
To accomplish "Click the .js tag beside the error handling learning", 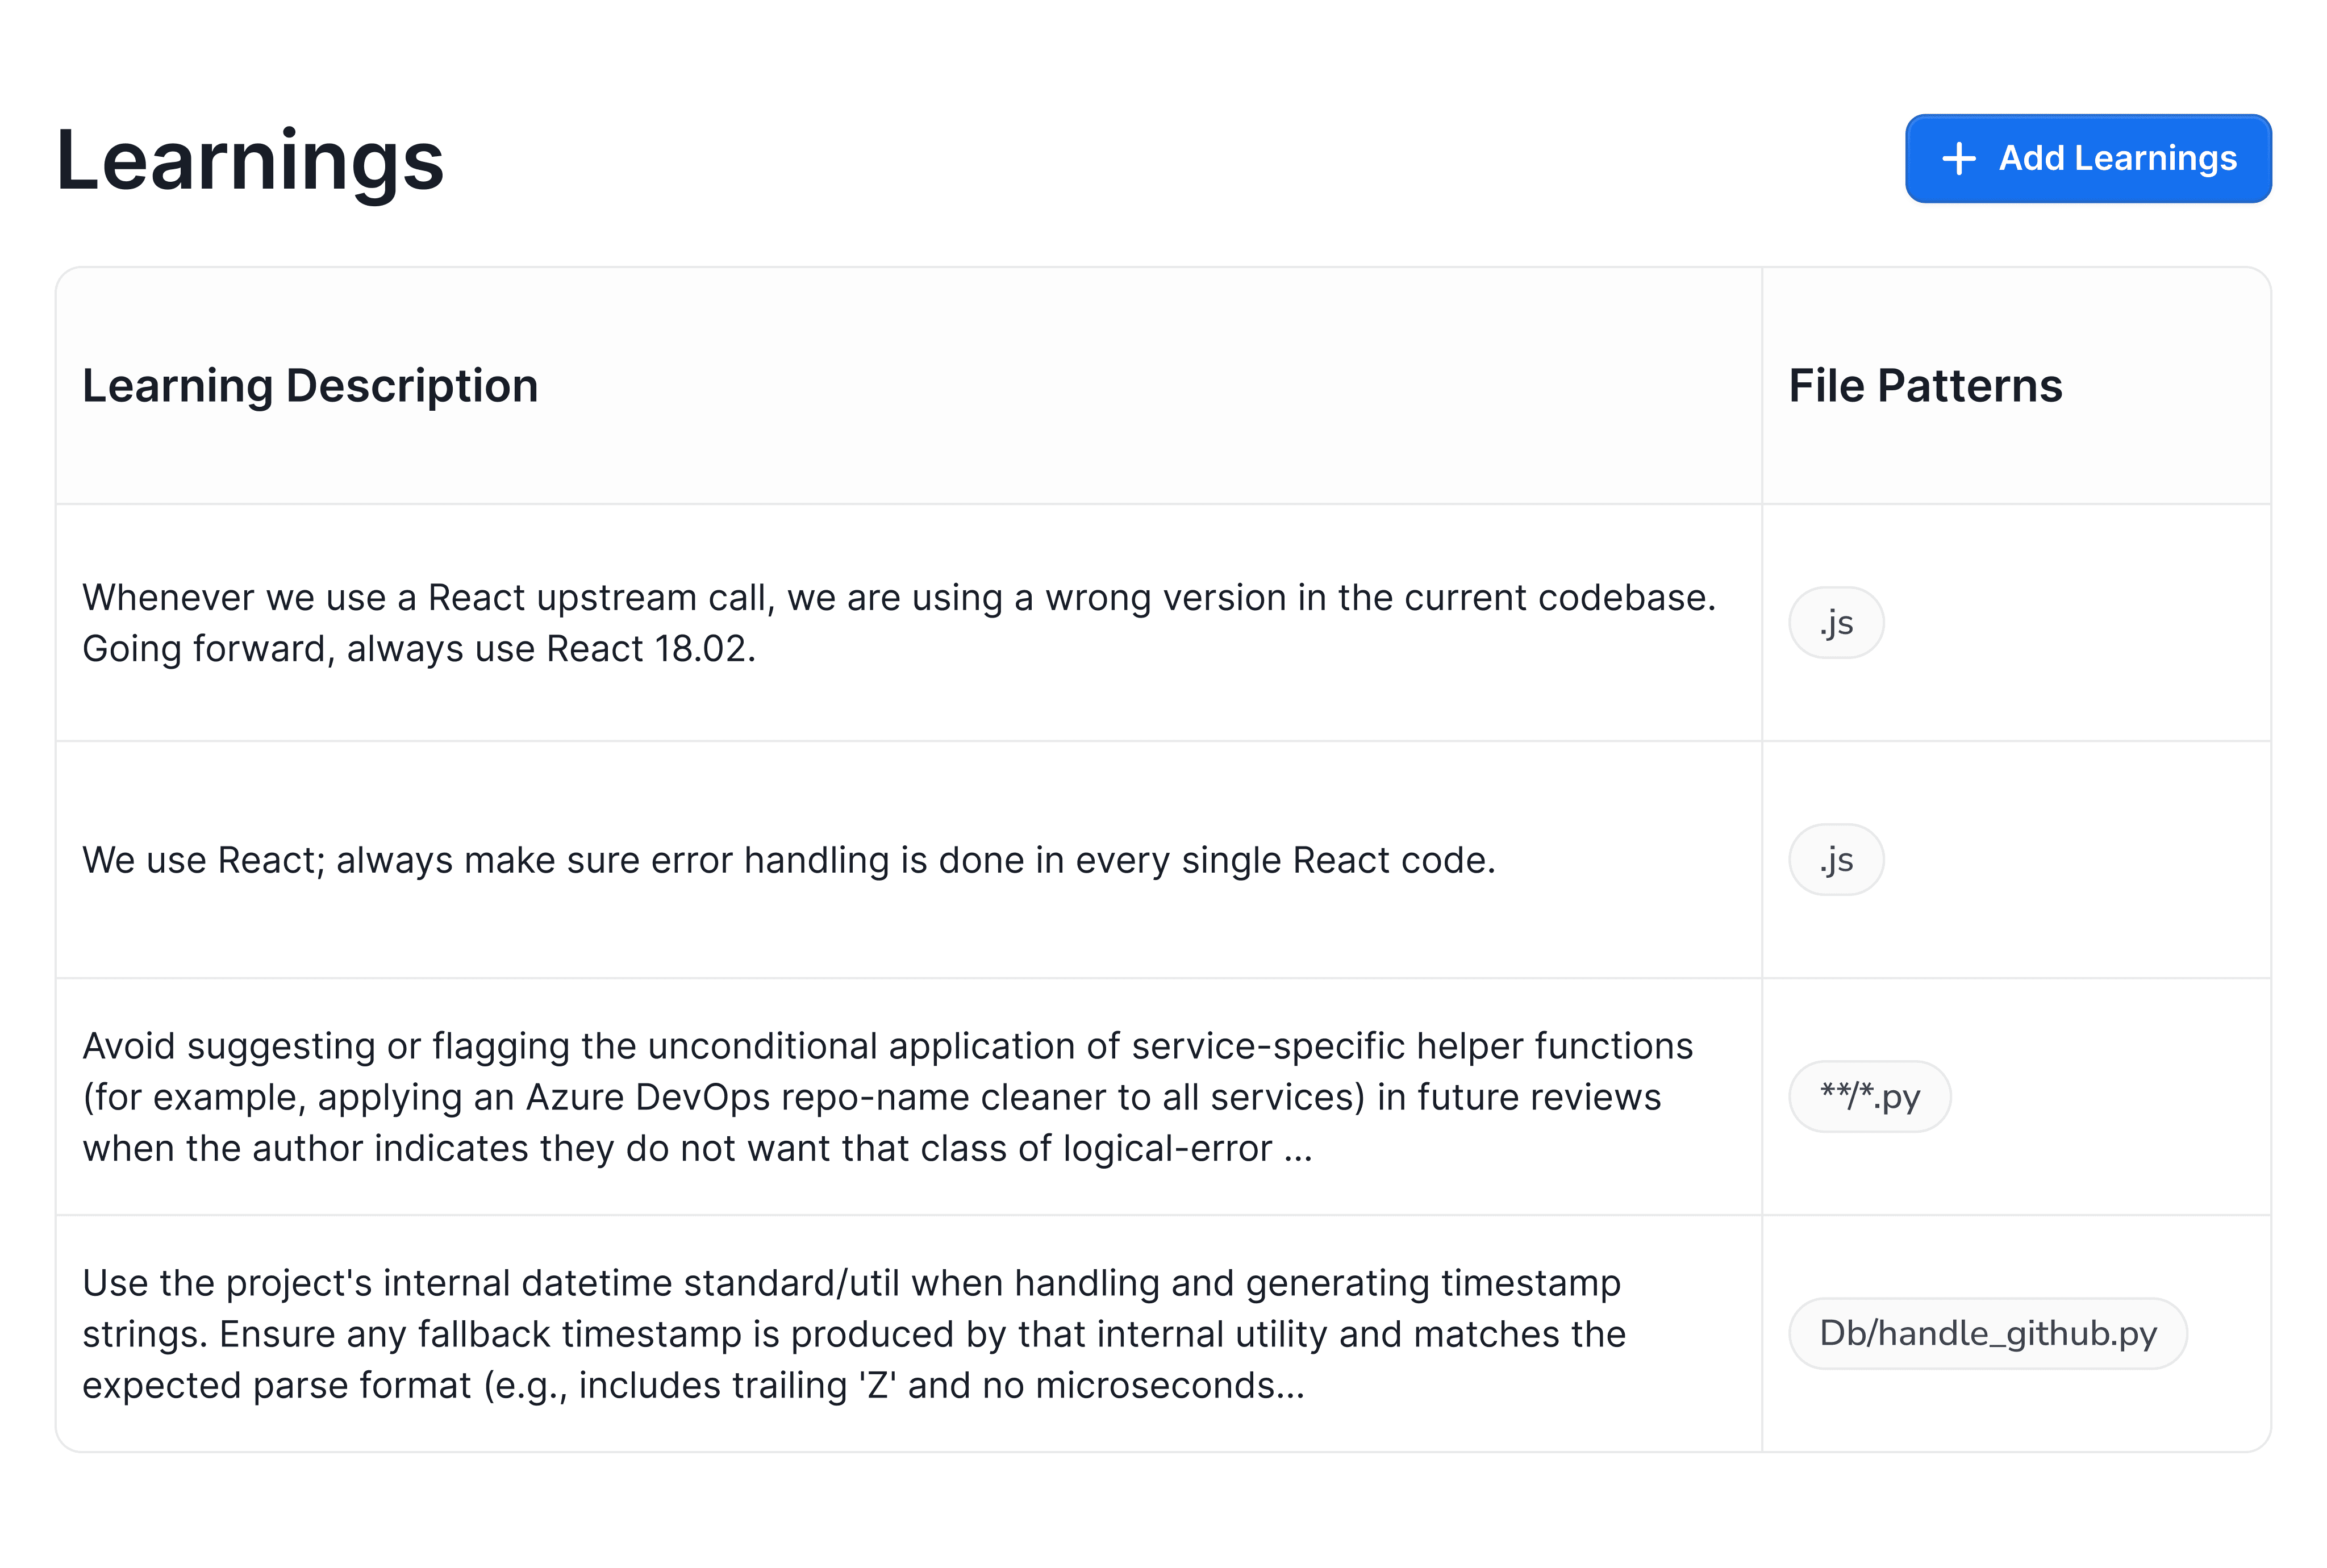I will pos(1836,860).
